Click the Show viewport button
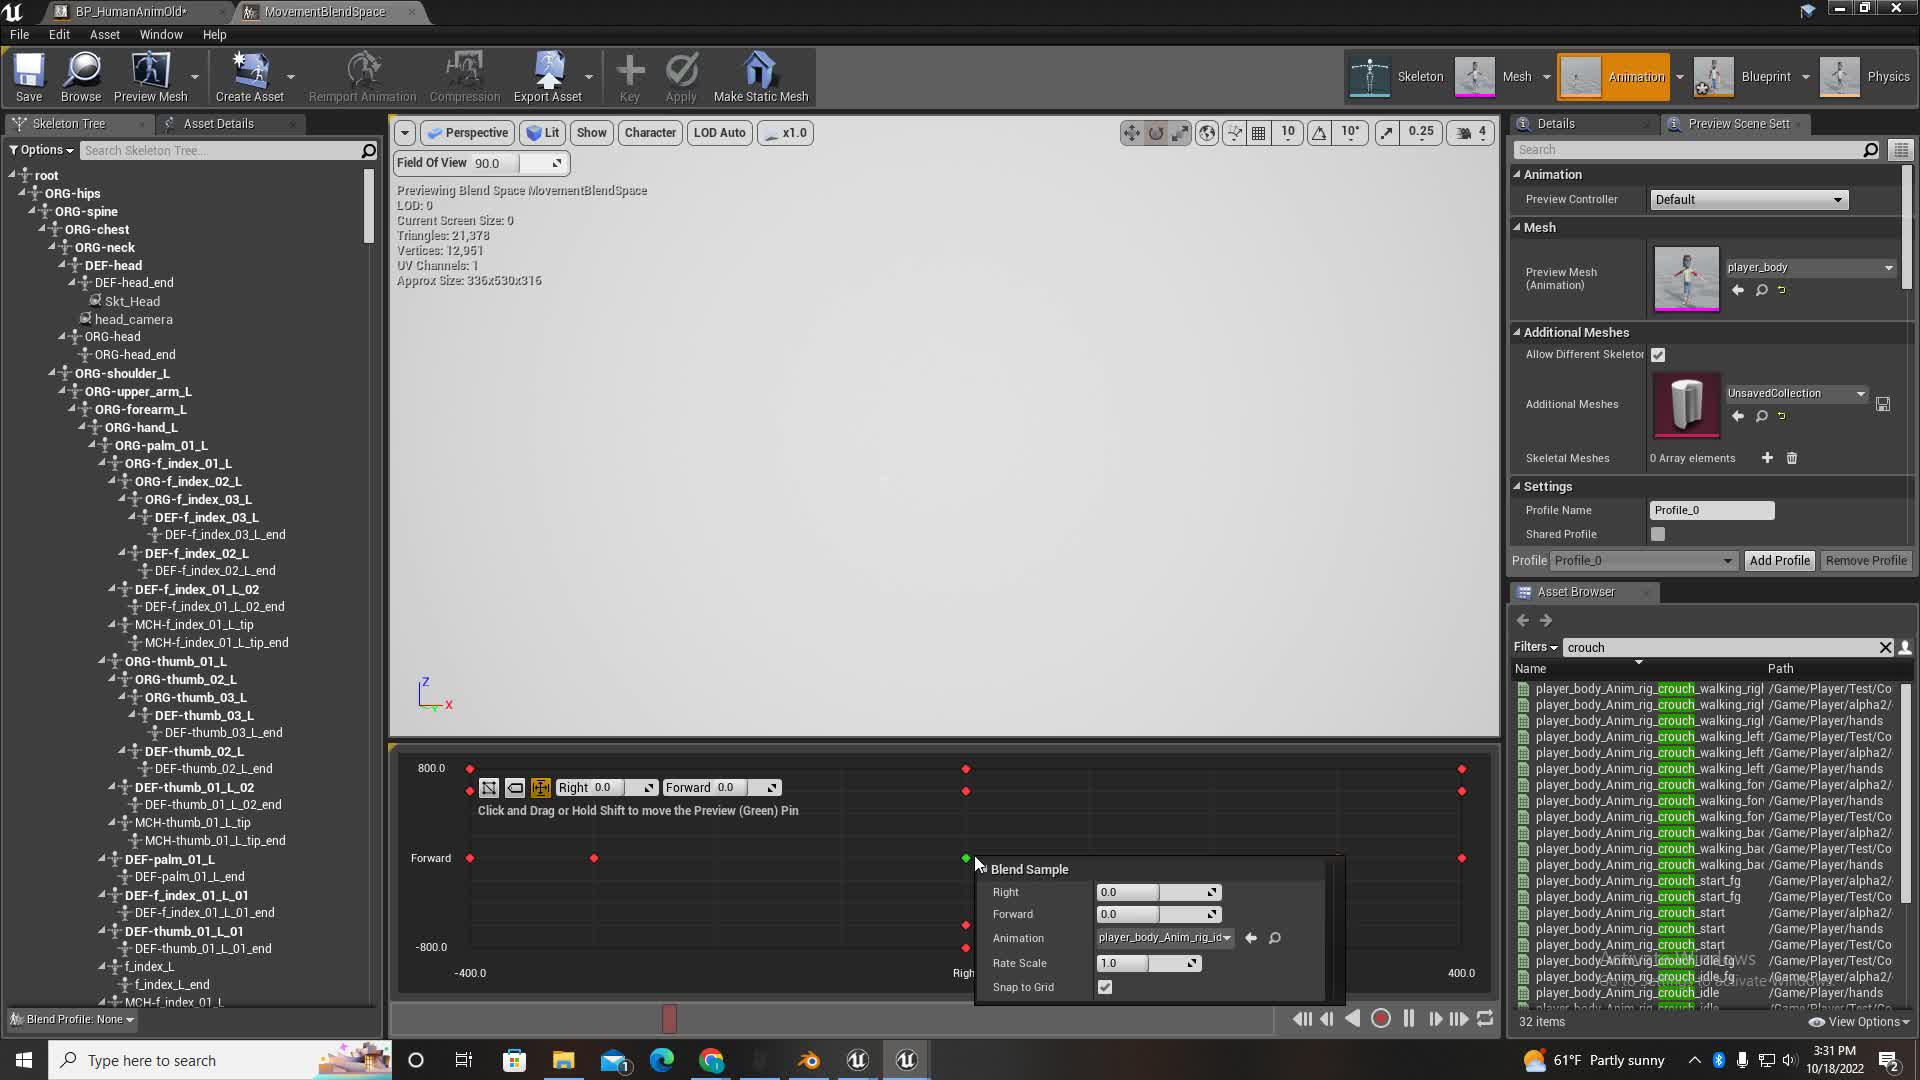This screenshot has height=1080, width=1920. pos(591,133)
